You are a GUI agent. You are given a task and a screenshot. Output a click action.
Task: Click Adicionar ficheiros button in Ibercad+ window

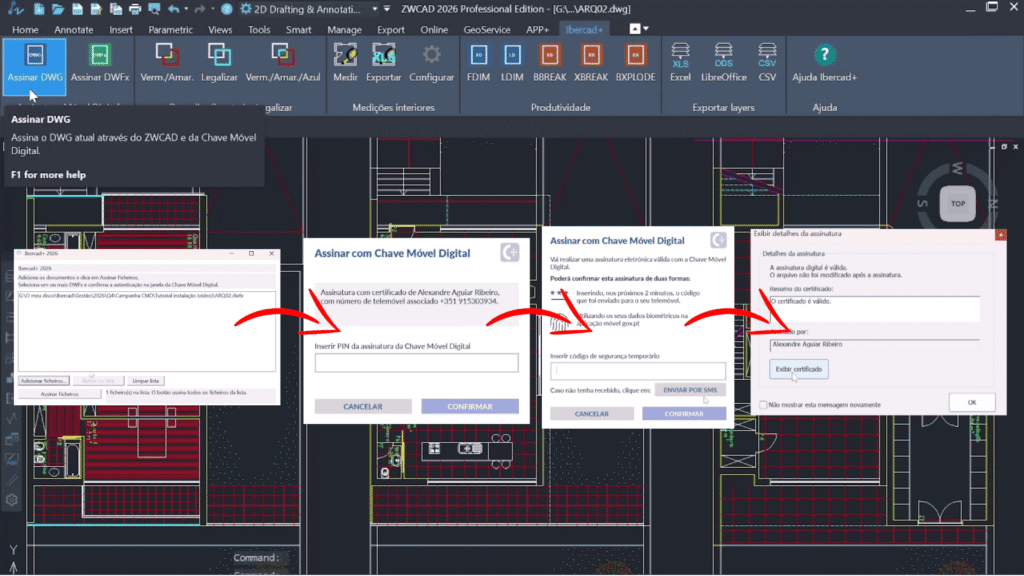[44, 381]
